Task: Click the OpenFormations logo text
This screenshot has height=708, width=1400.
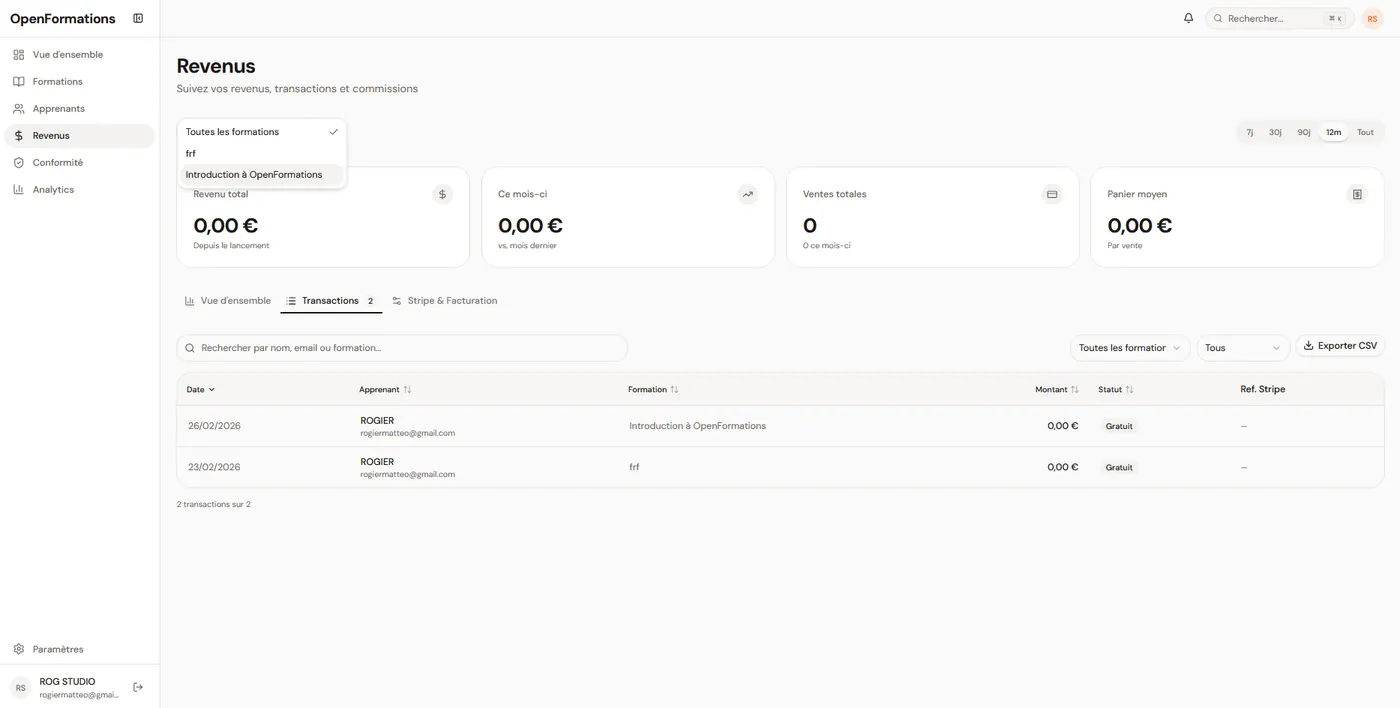Action: [x=63, y=19]
